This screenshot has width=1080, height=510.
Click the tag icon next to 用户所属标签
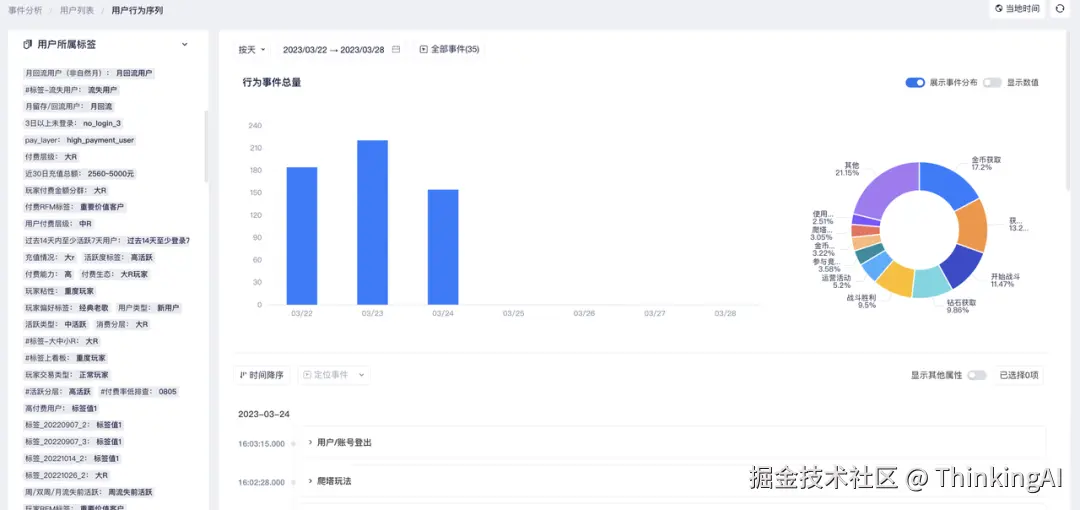click(28, 44)
